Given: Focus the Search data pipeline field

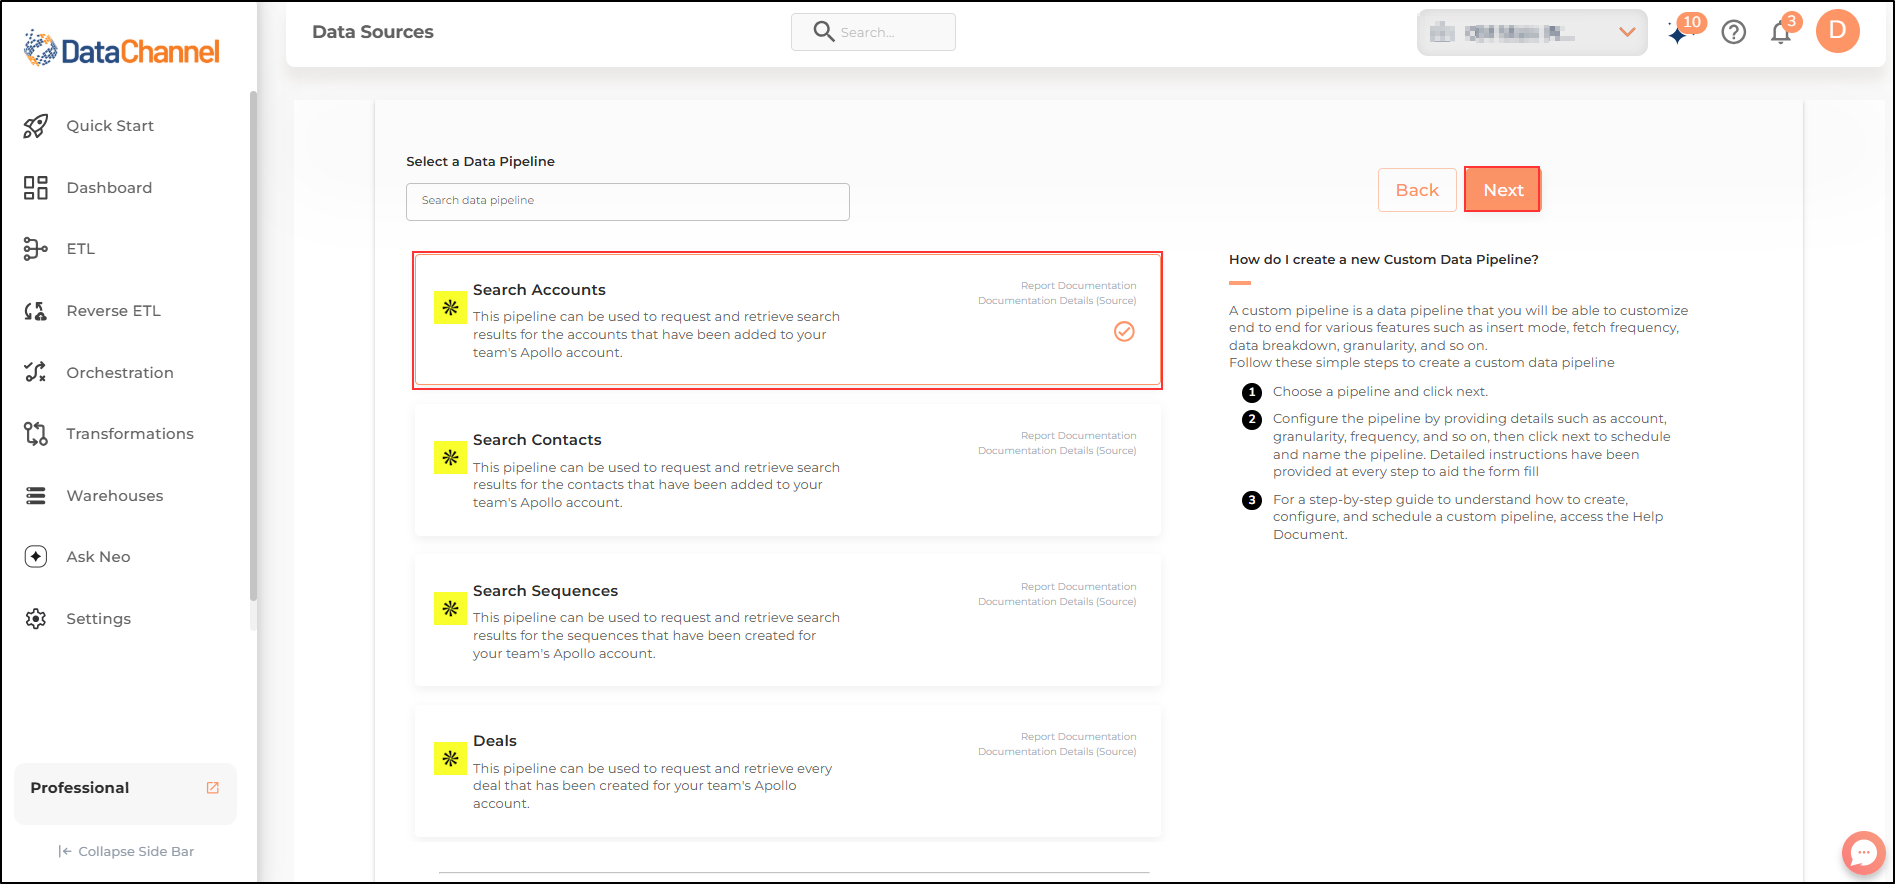Looking at the screenshot, I should click(628, 201).
